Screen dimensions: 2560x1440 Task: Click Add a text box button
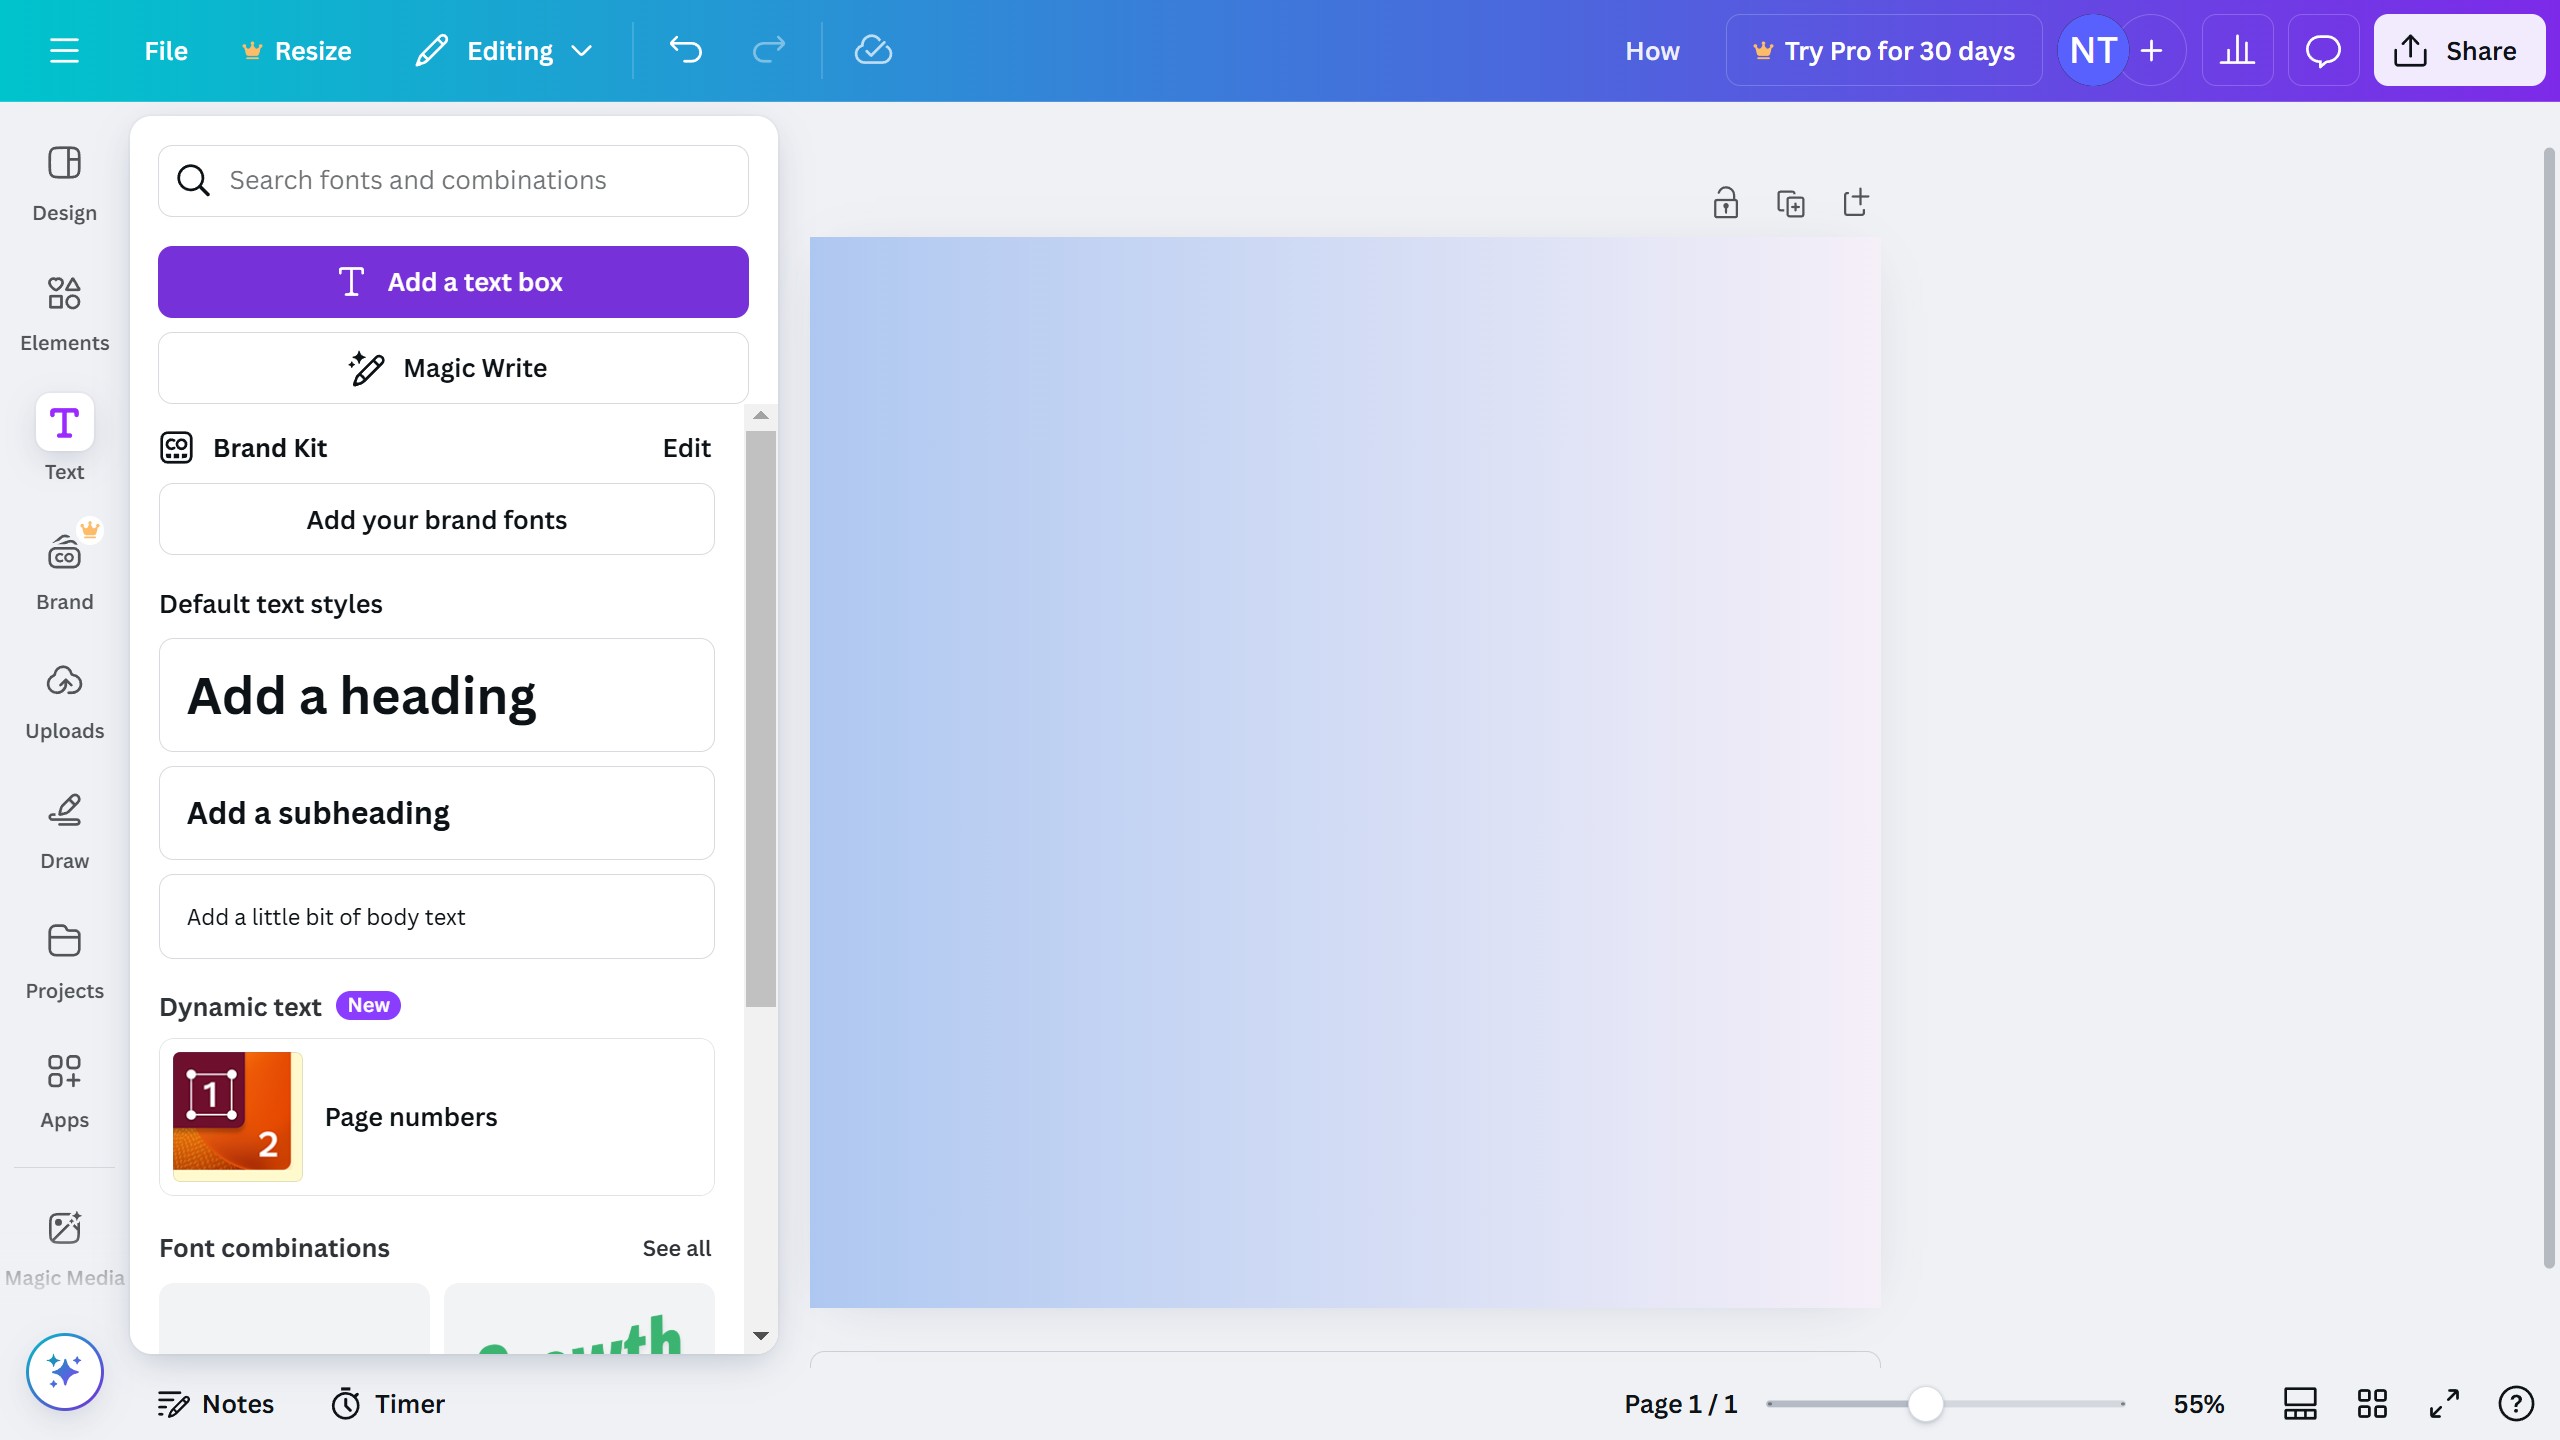point(453,282)
